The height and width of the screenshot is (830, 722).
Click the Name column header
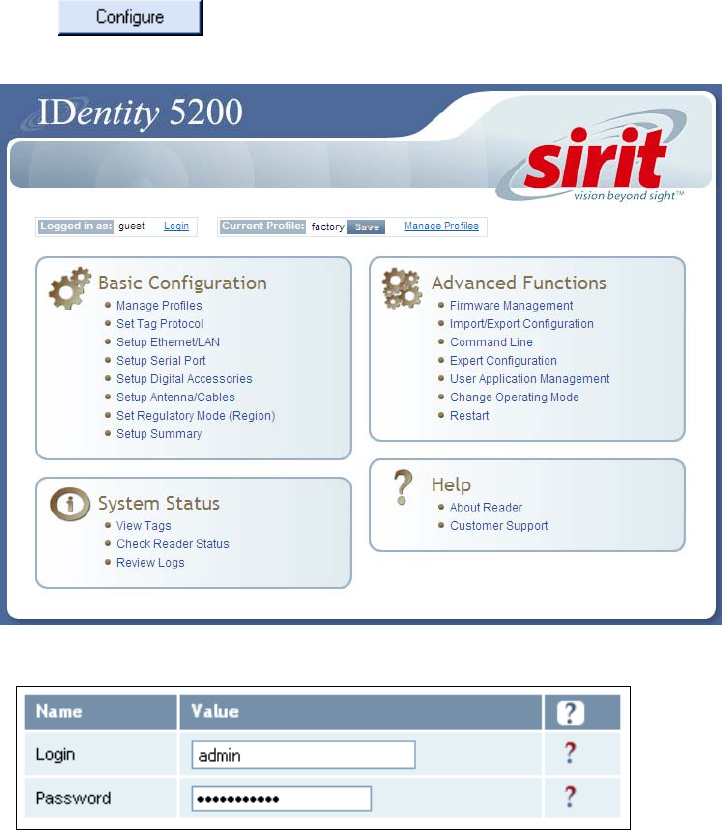click(x=59, y=711)
